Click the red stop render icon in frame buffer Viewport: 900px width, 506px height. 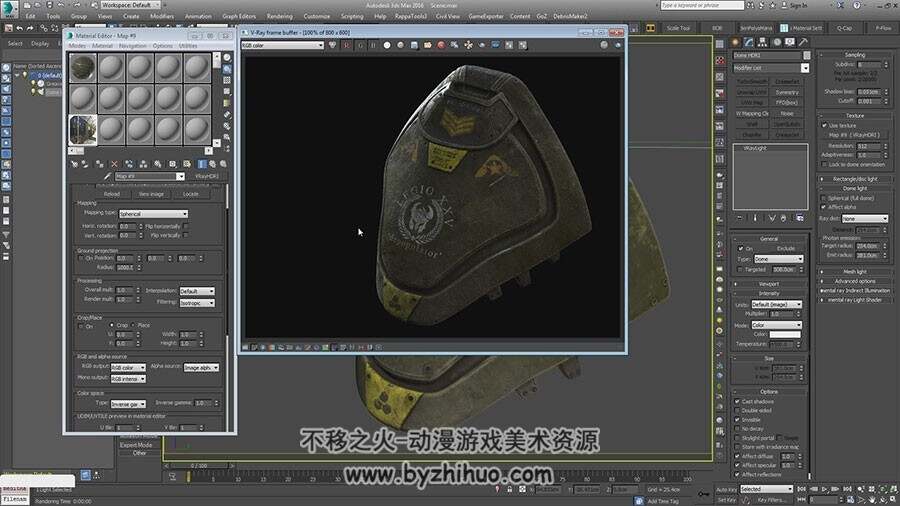(x=441, y=45)
